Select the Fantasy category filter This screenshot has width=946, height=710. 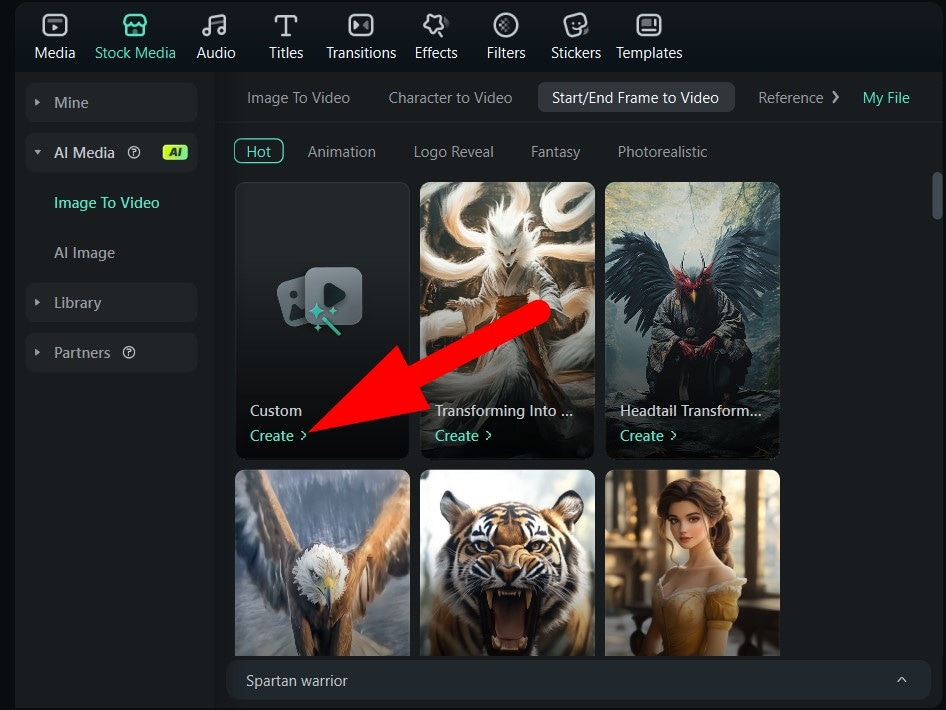tap(555, 152)
